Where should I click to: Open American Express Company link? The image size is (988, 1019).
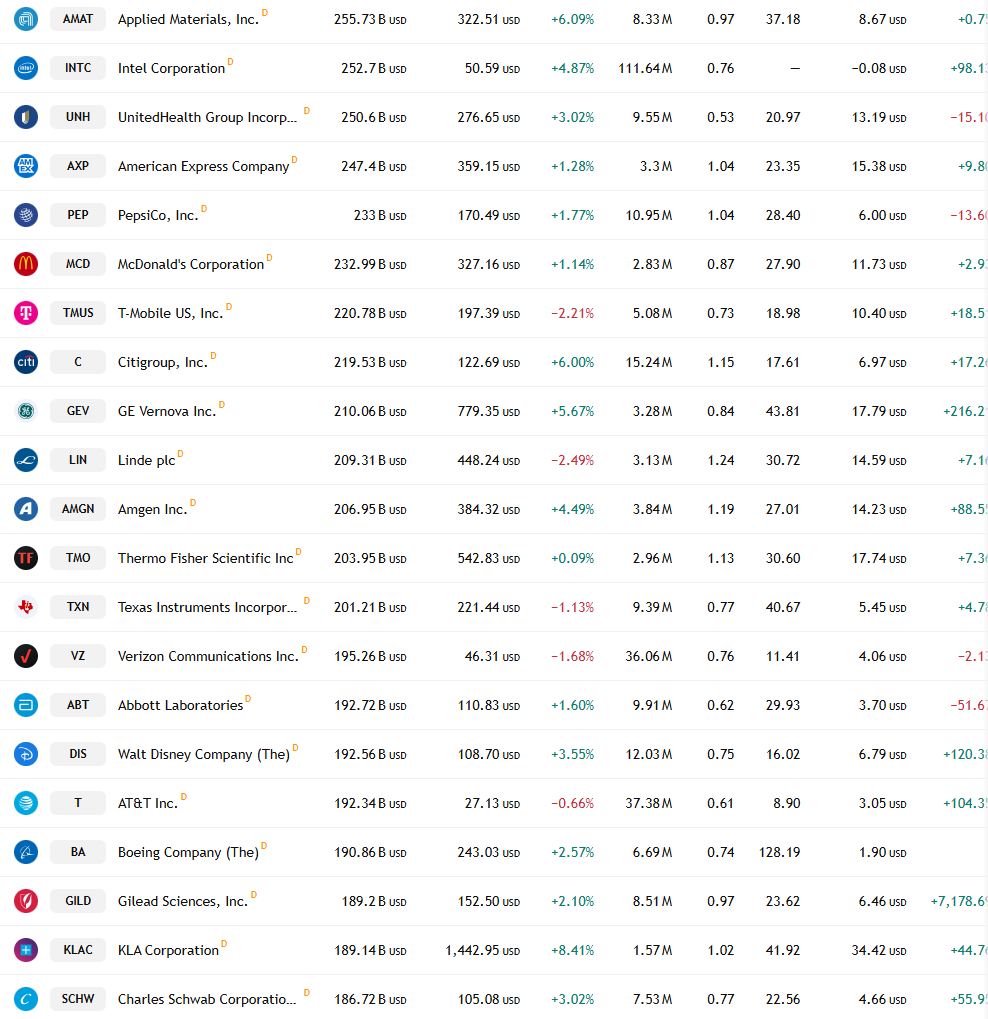tap(203, 166)
